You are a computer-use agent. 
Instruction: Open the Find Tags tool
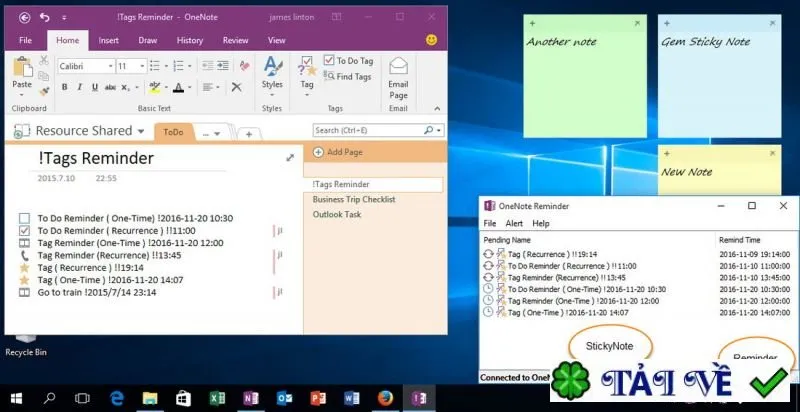(347, 76)
